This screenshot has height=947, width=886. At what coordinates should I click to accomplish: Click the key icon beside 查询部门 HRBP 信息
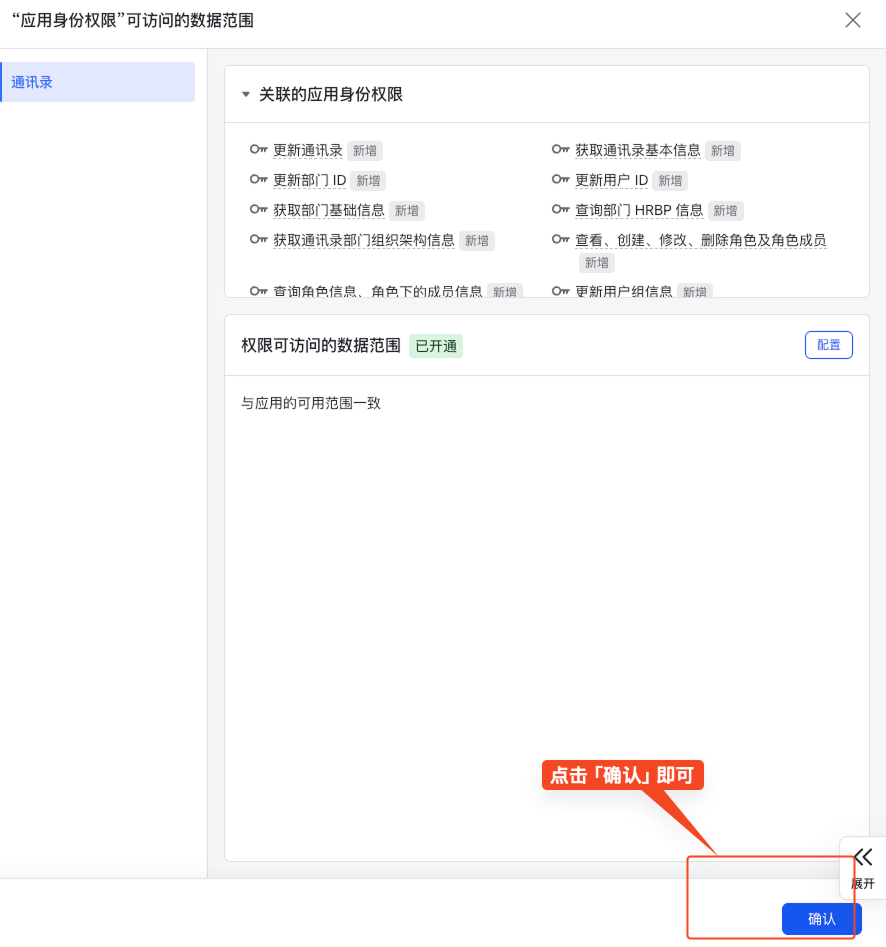(x=560, y=210)
